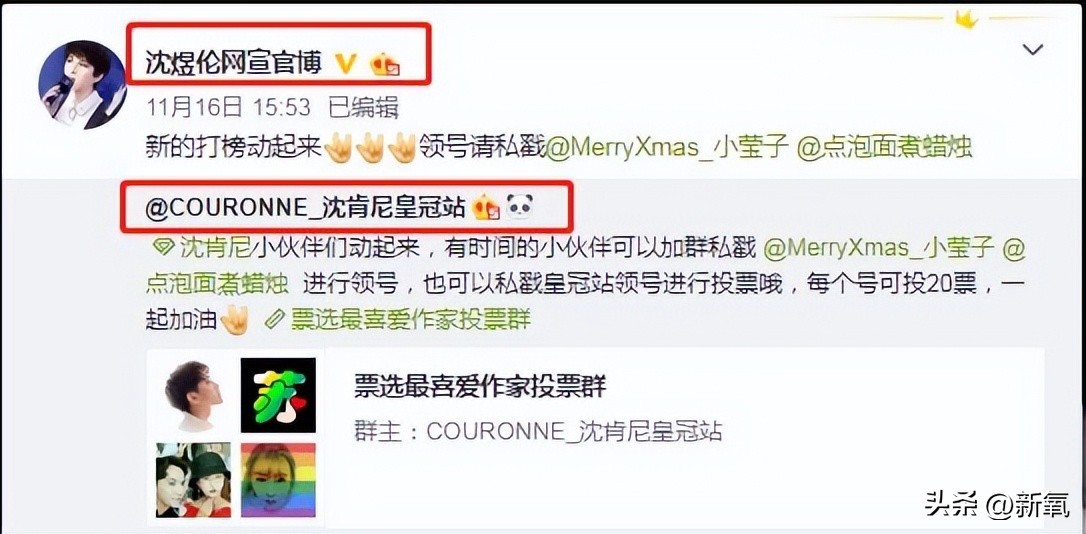
Task: Click the crown badge after COURONNE_沈肯尼皇冠站
Action: pos(486,207)
